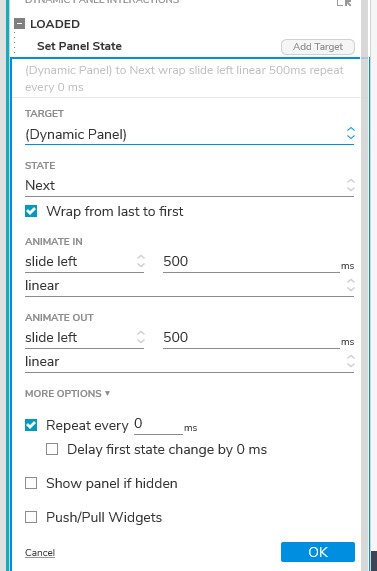This screenshot has width=377, height=571.
Task: Collapse the LOADED event section
Action: coord(19,24)
